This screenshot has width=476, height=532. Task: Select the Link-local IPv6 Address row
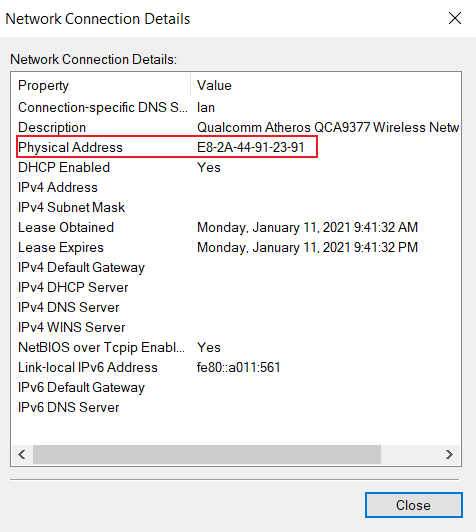(236, 367)
